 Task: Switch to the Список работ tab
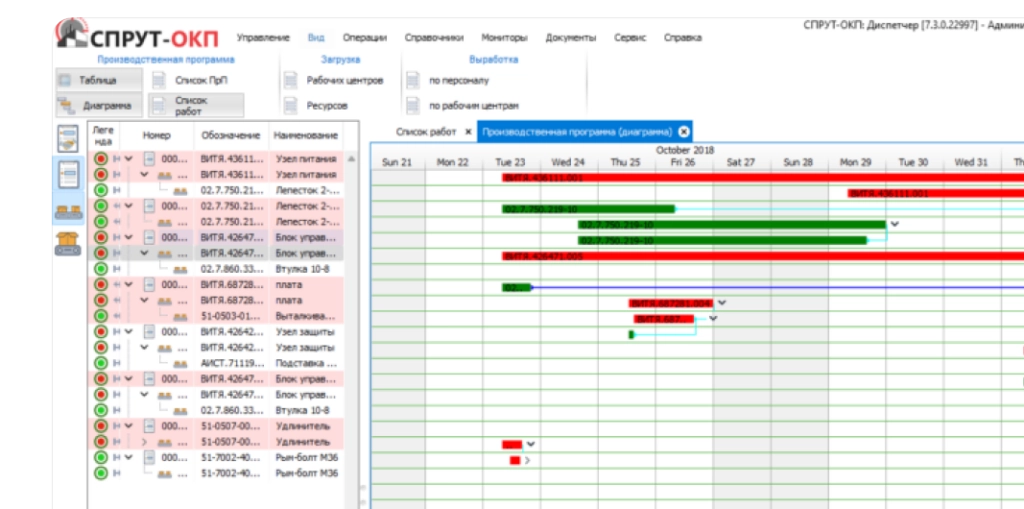pos(425,131)
